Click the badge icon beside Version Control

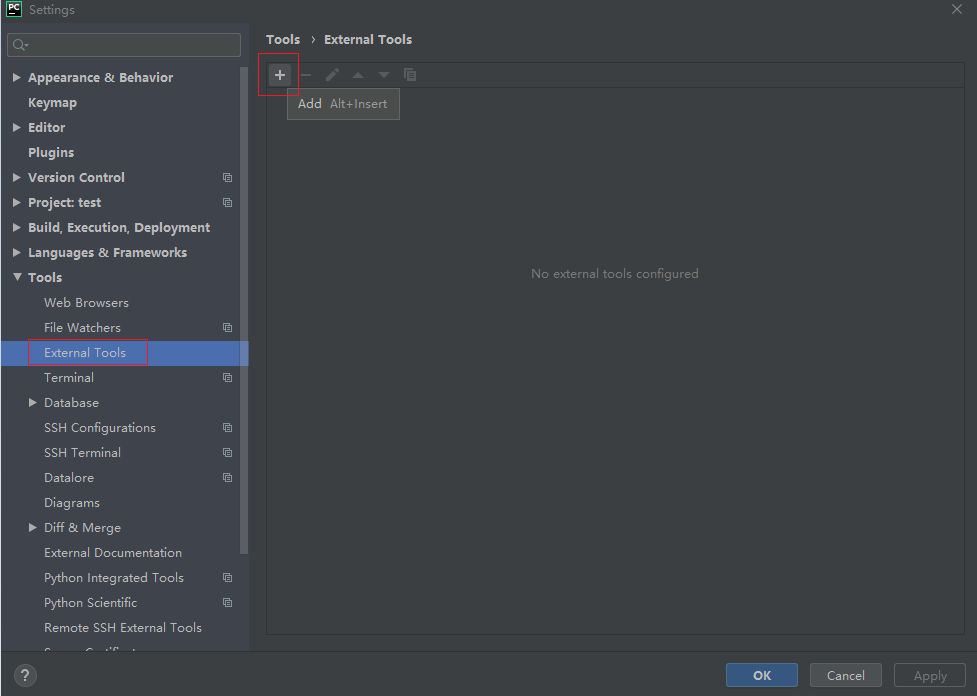pyautogui.click(x=227, y=177)
